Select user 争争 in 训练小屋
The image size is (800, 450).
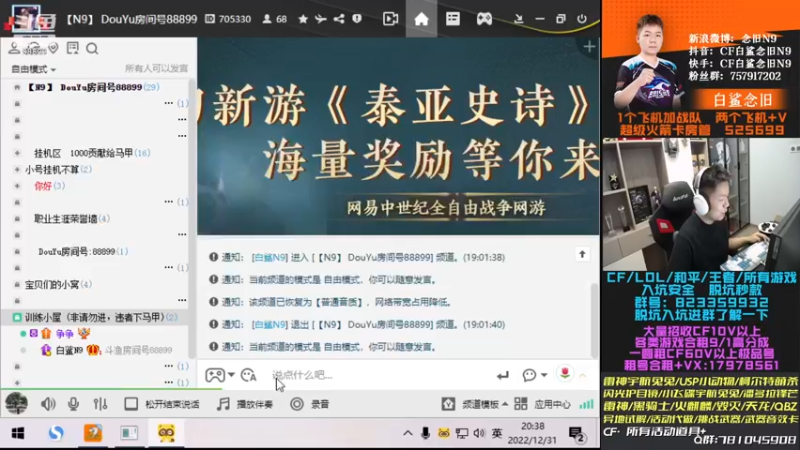click(x=64, y=334)
